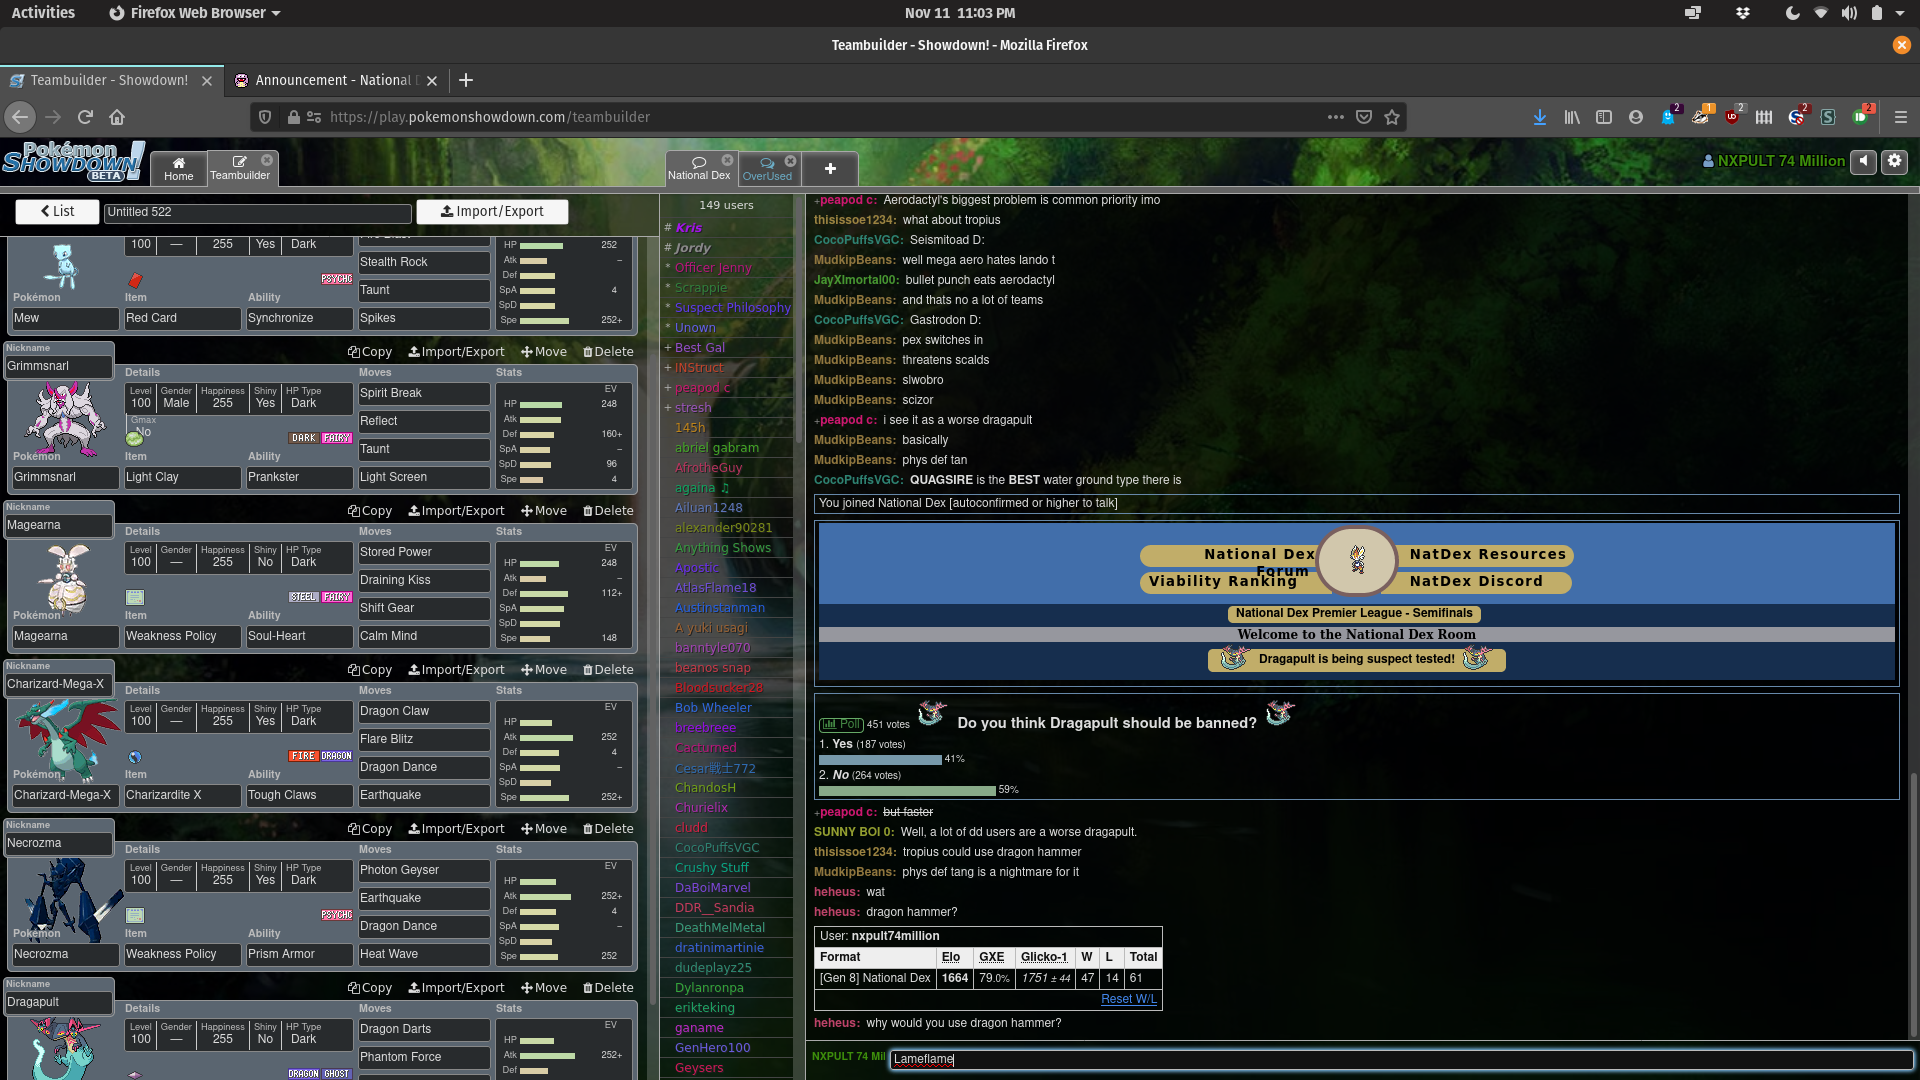Switch to OverUsed chat tab
Viewport: 1920px width, 1080px height.
coord(766,168)
